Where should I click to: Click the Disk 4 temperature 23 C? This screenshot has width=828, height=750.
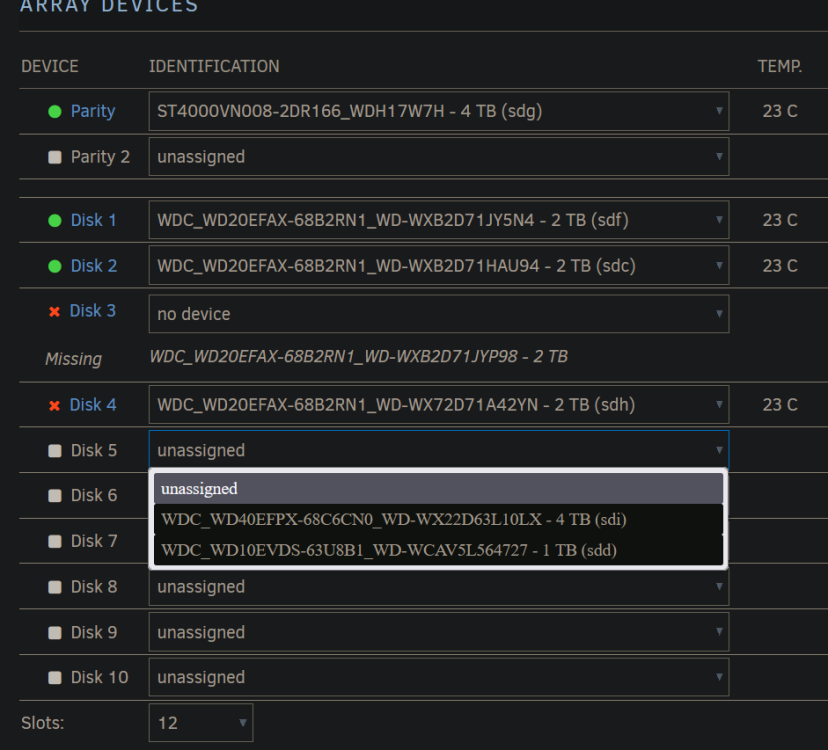click(780, 405)
